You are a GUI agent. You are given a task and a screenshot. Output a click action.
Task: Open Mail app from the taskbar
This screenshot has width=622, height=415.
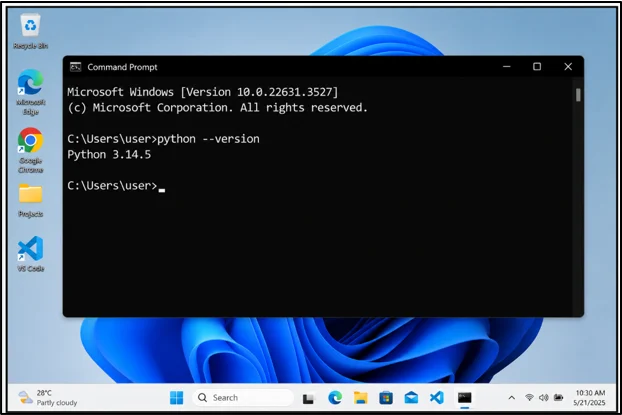pyautogui.click(x=411, y=398)
